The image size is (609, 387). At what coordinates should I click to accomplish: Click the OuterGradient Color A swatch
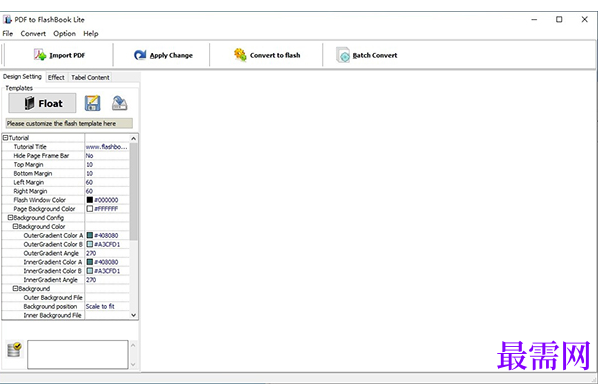(x=90, y=235)
